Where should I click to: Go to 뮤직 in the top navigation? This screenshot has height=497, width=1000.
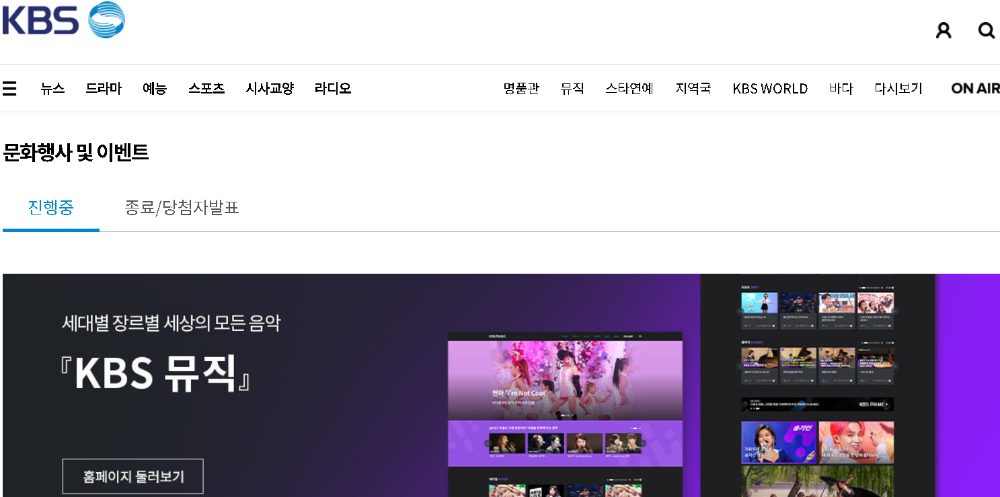[572, 89]
